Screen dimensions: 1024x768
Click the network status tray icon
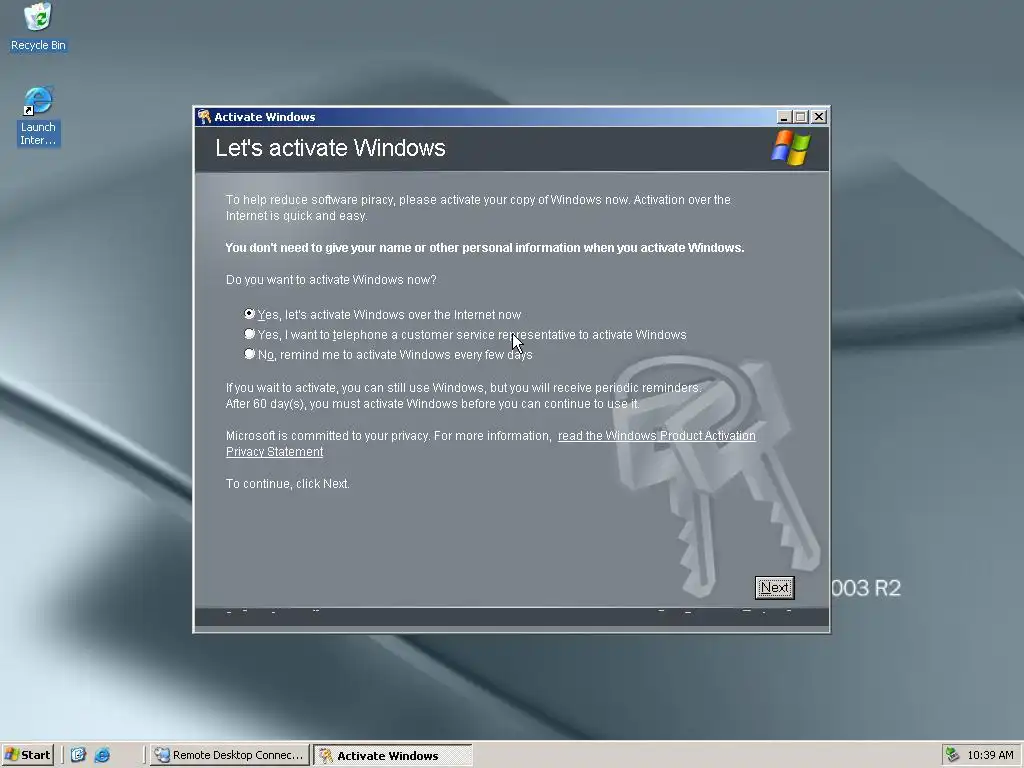[952, 755]
